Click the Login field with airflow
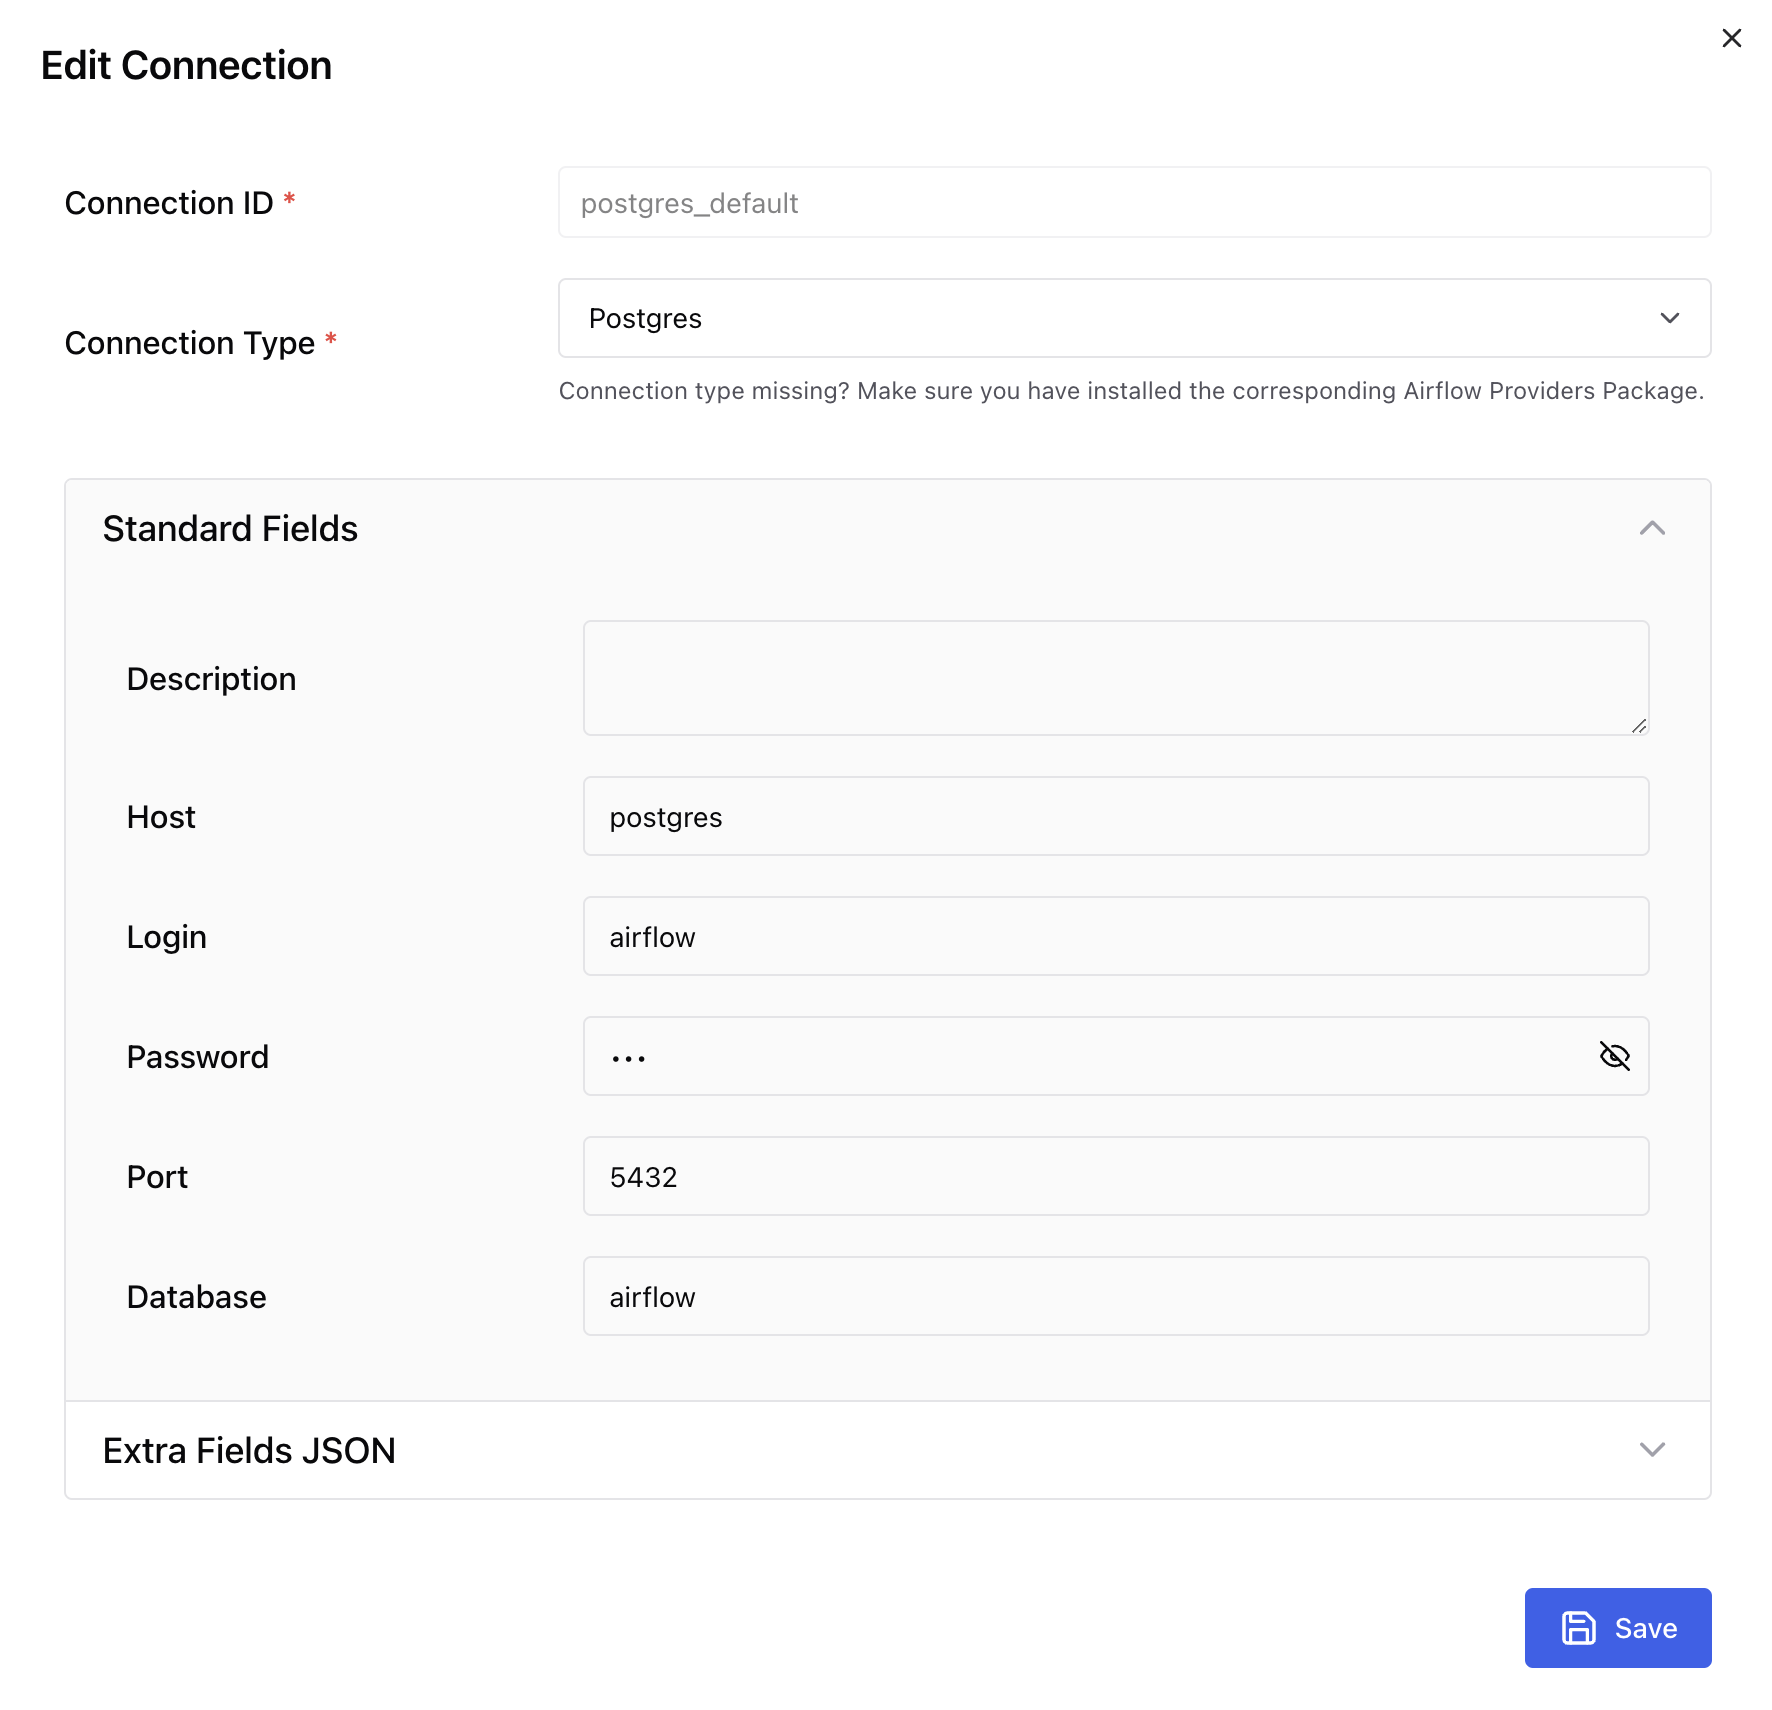The height and width of the screenshot is (1710, 1772). [x=1115, y=937]
